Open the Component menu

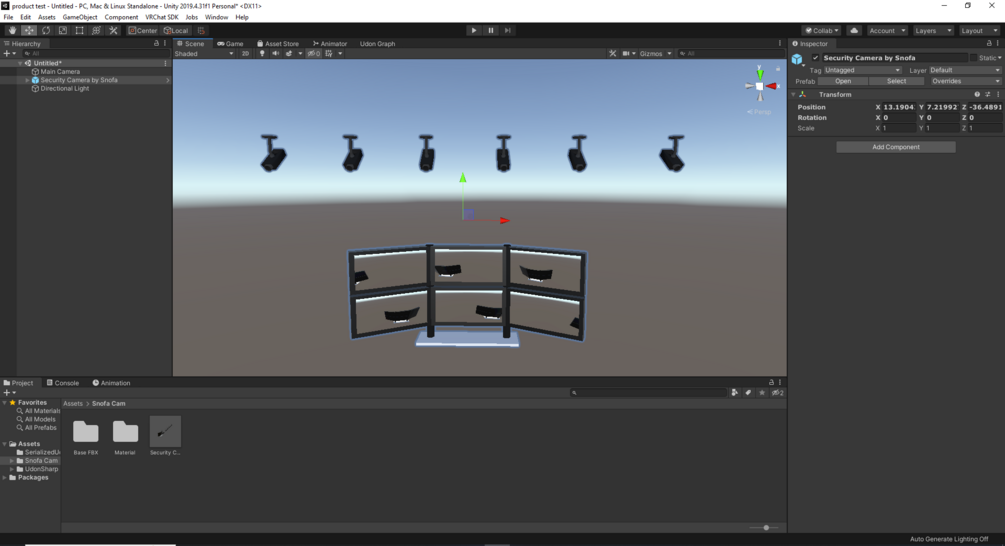[x=121, y=17]
